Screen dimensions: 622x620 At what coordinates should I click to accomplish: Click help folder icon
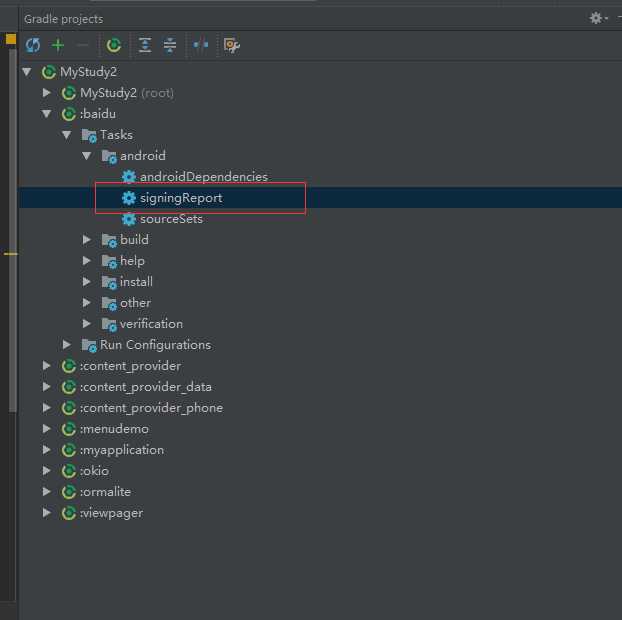109,261
